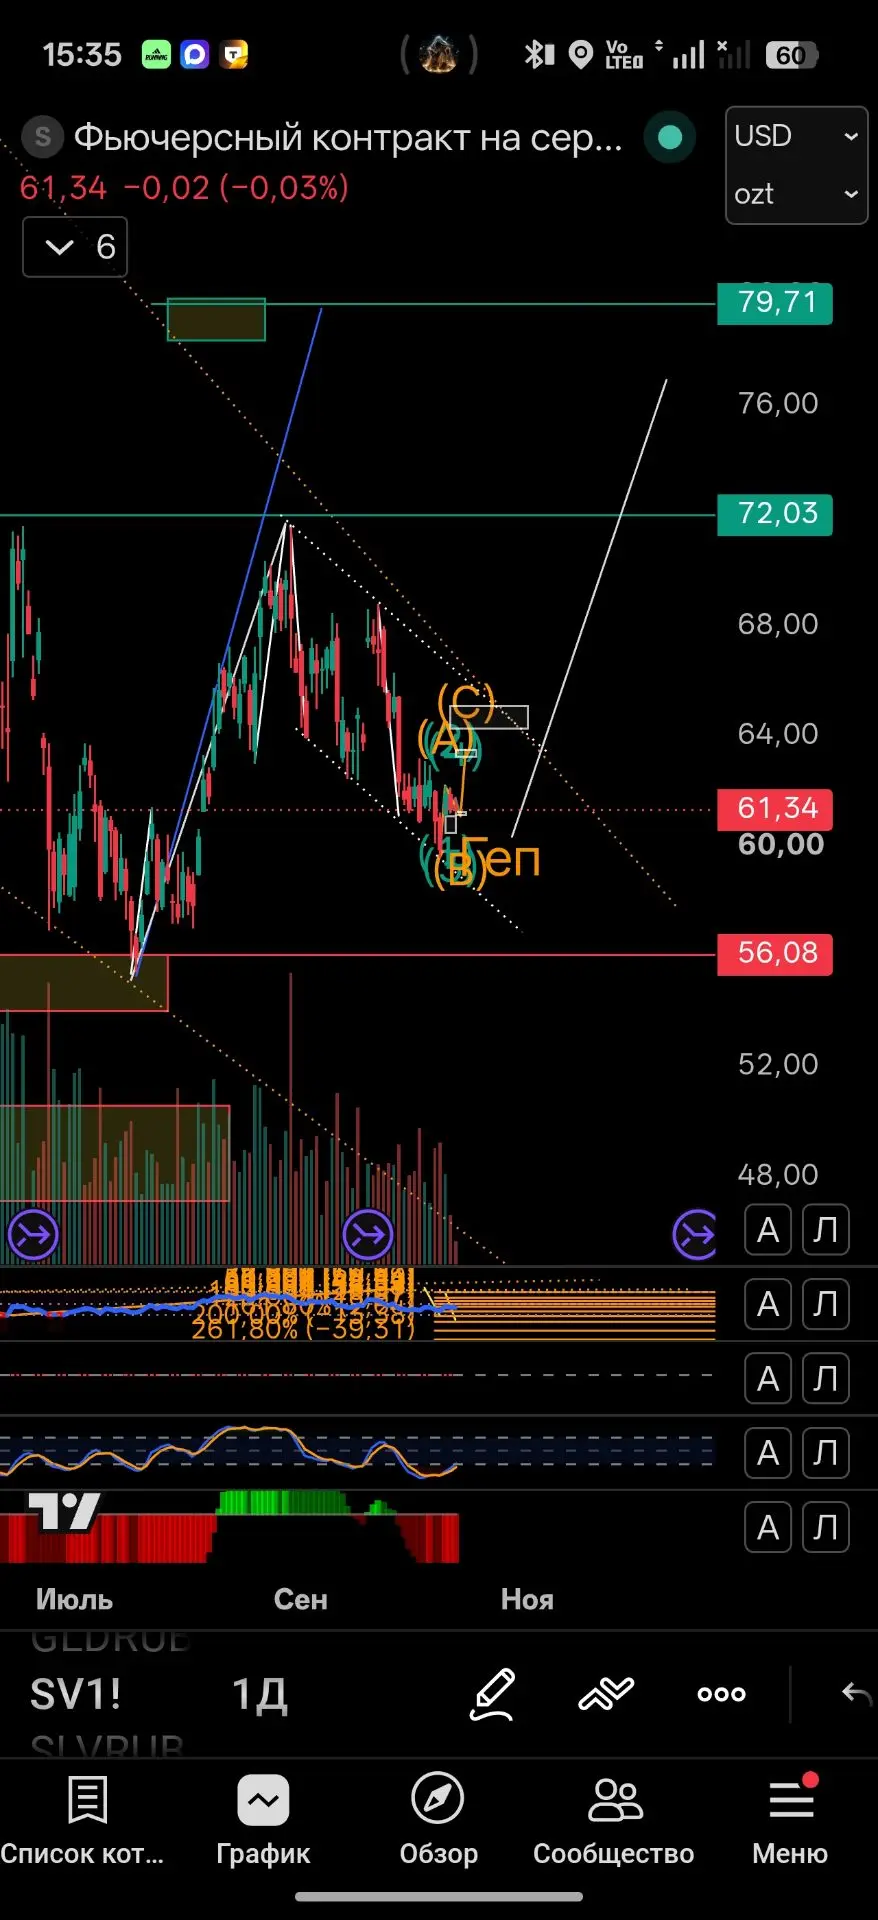Image resolution: width=878 pixels, height=1920 pixels.
Task: Toggle auto scale A on oscillator line pane
Action: pos(768,1453)
